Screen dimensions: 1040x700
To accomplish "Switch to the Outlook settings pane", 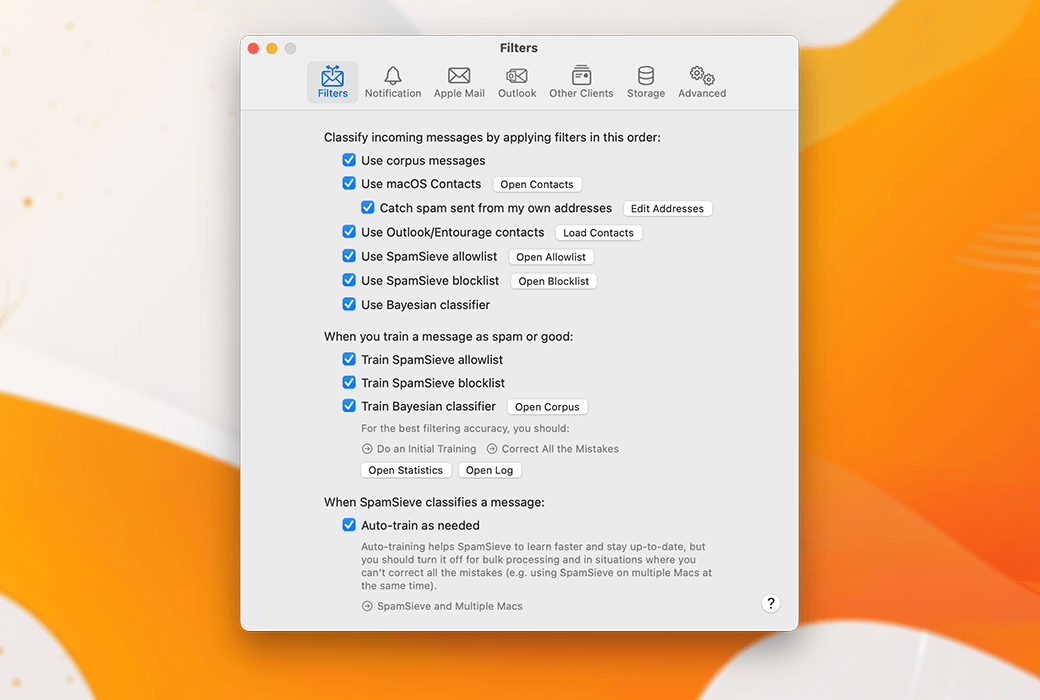I will [517, 82].
